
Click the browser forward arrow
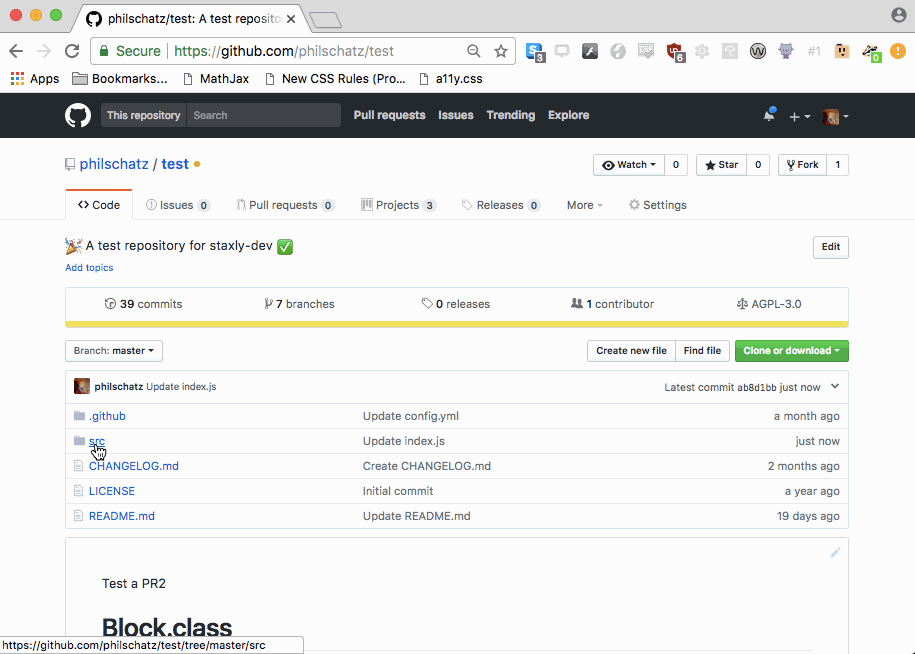(x=44, y=51)
